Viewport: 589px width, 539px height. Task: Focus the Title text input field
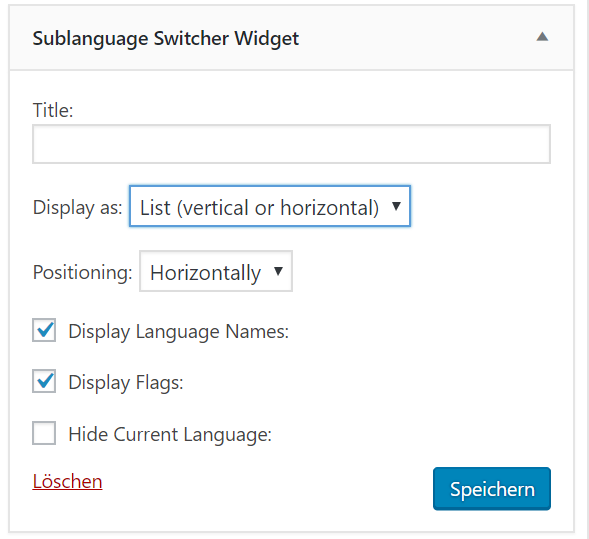coord(291,144)
